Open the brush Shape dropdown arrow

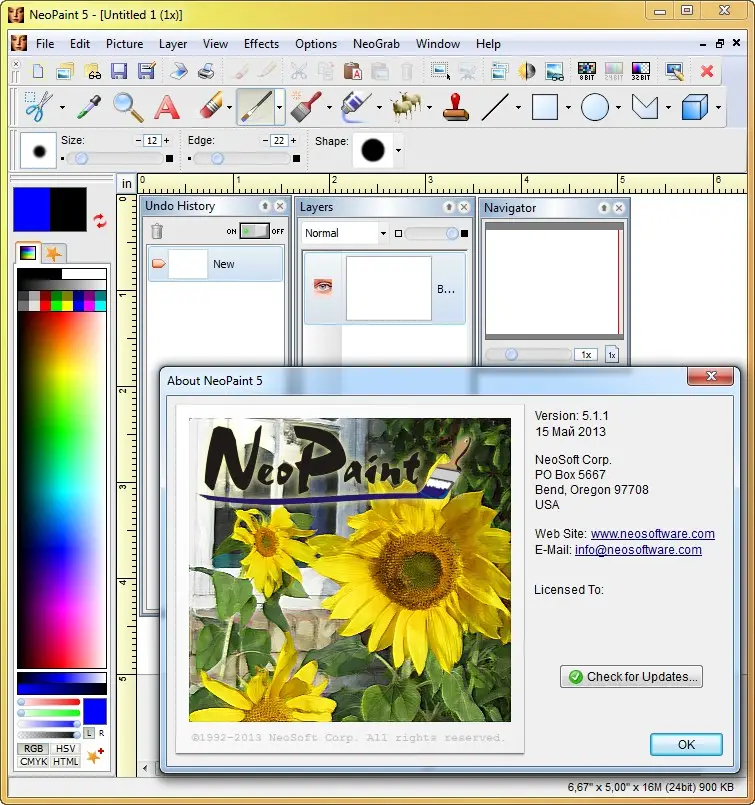click(x=398, y=150)
